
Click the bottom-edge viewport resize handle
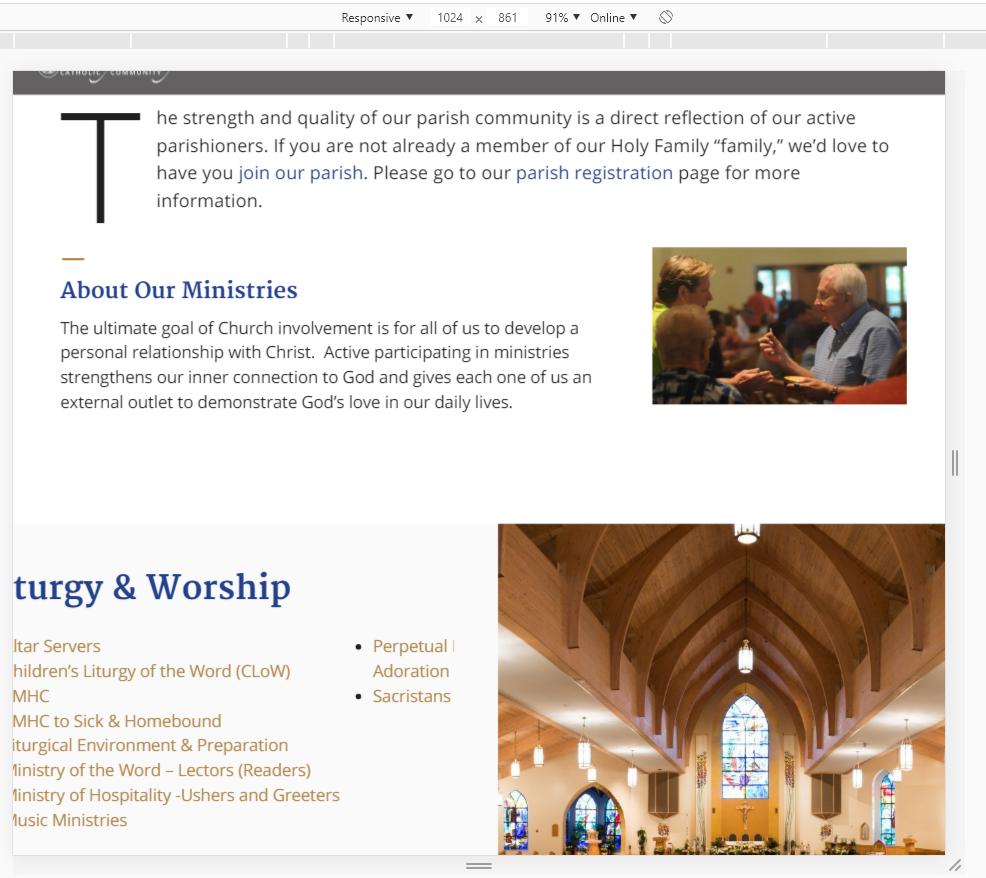(479, 865)
